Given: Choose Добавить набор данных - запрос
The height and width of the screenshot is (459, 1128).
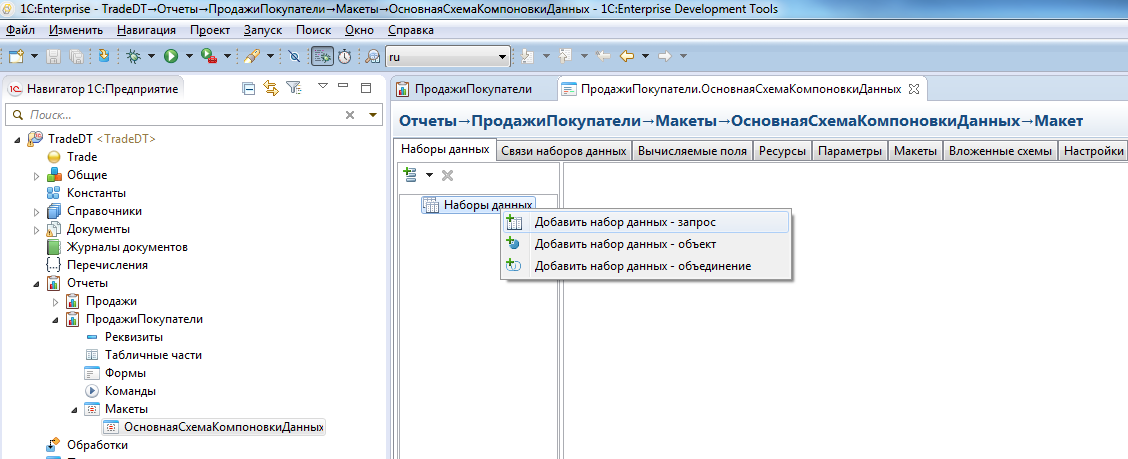Looking at the screenshot, I should tap(646, 222).
